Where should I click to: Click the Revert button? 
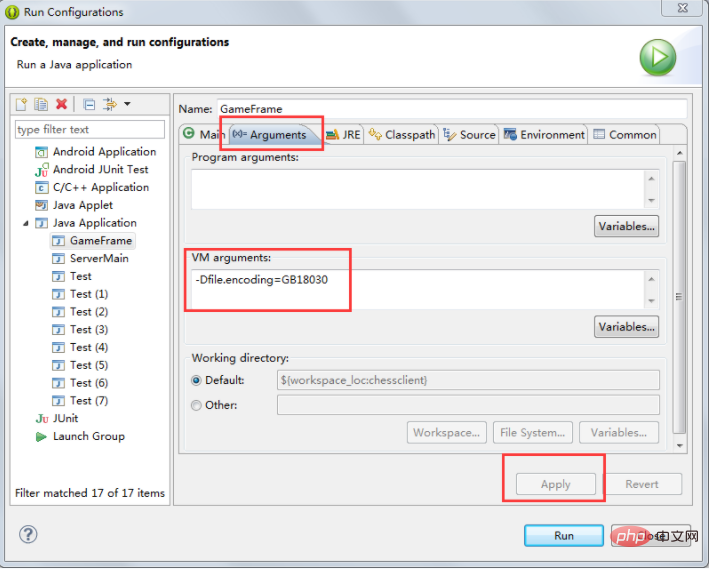(642, 484)
